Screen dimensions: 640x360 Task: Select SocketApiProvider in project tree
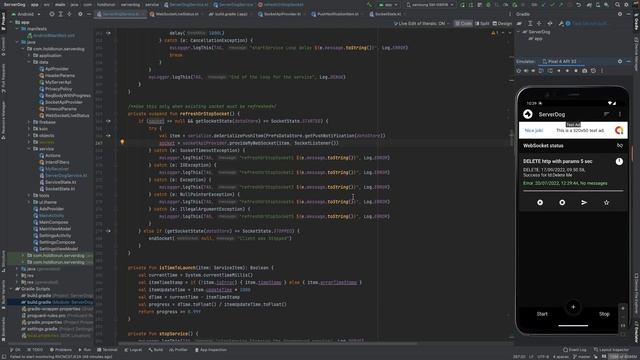(x=63, y=102)
